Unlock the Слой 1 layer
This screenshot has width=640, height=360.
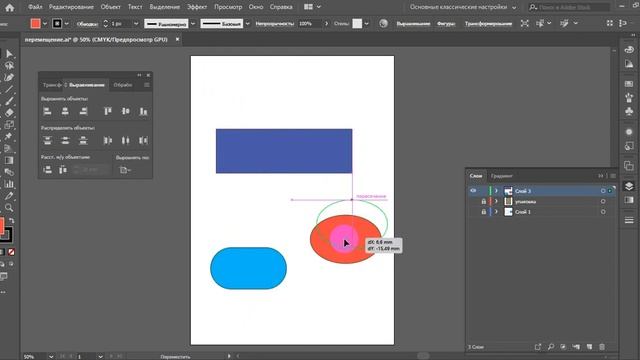(484, 212)
